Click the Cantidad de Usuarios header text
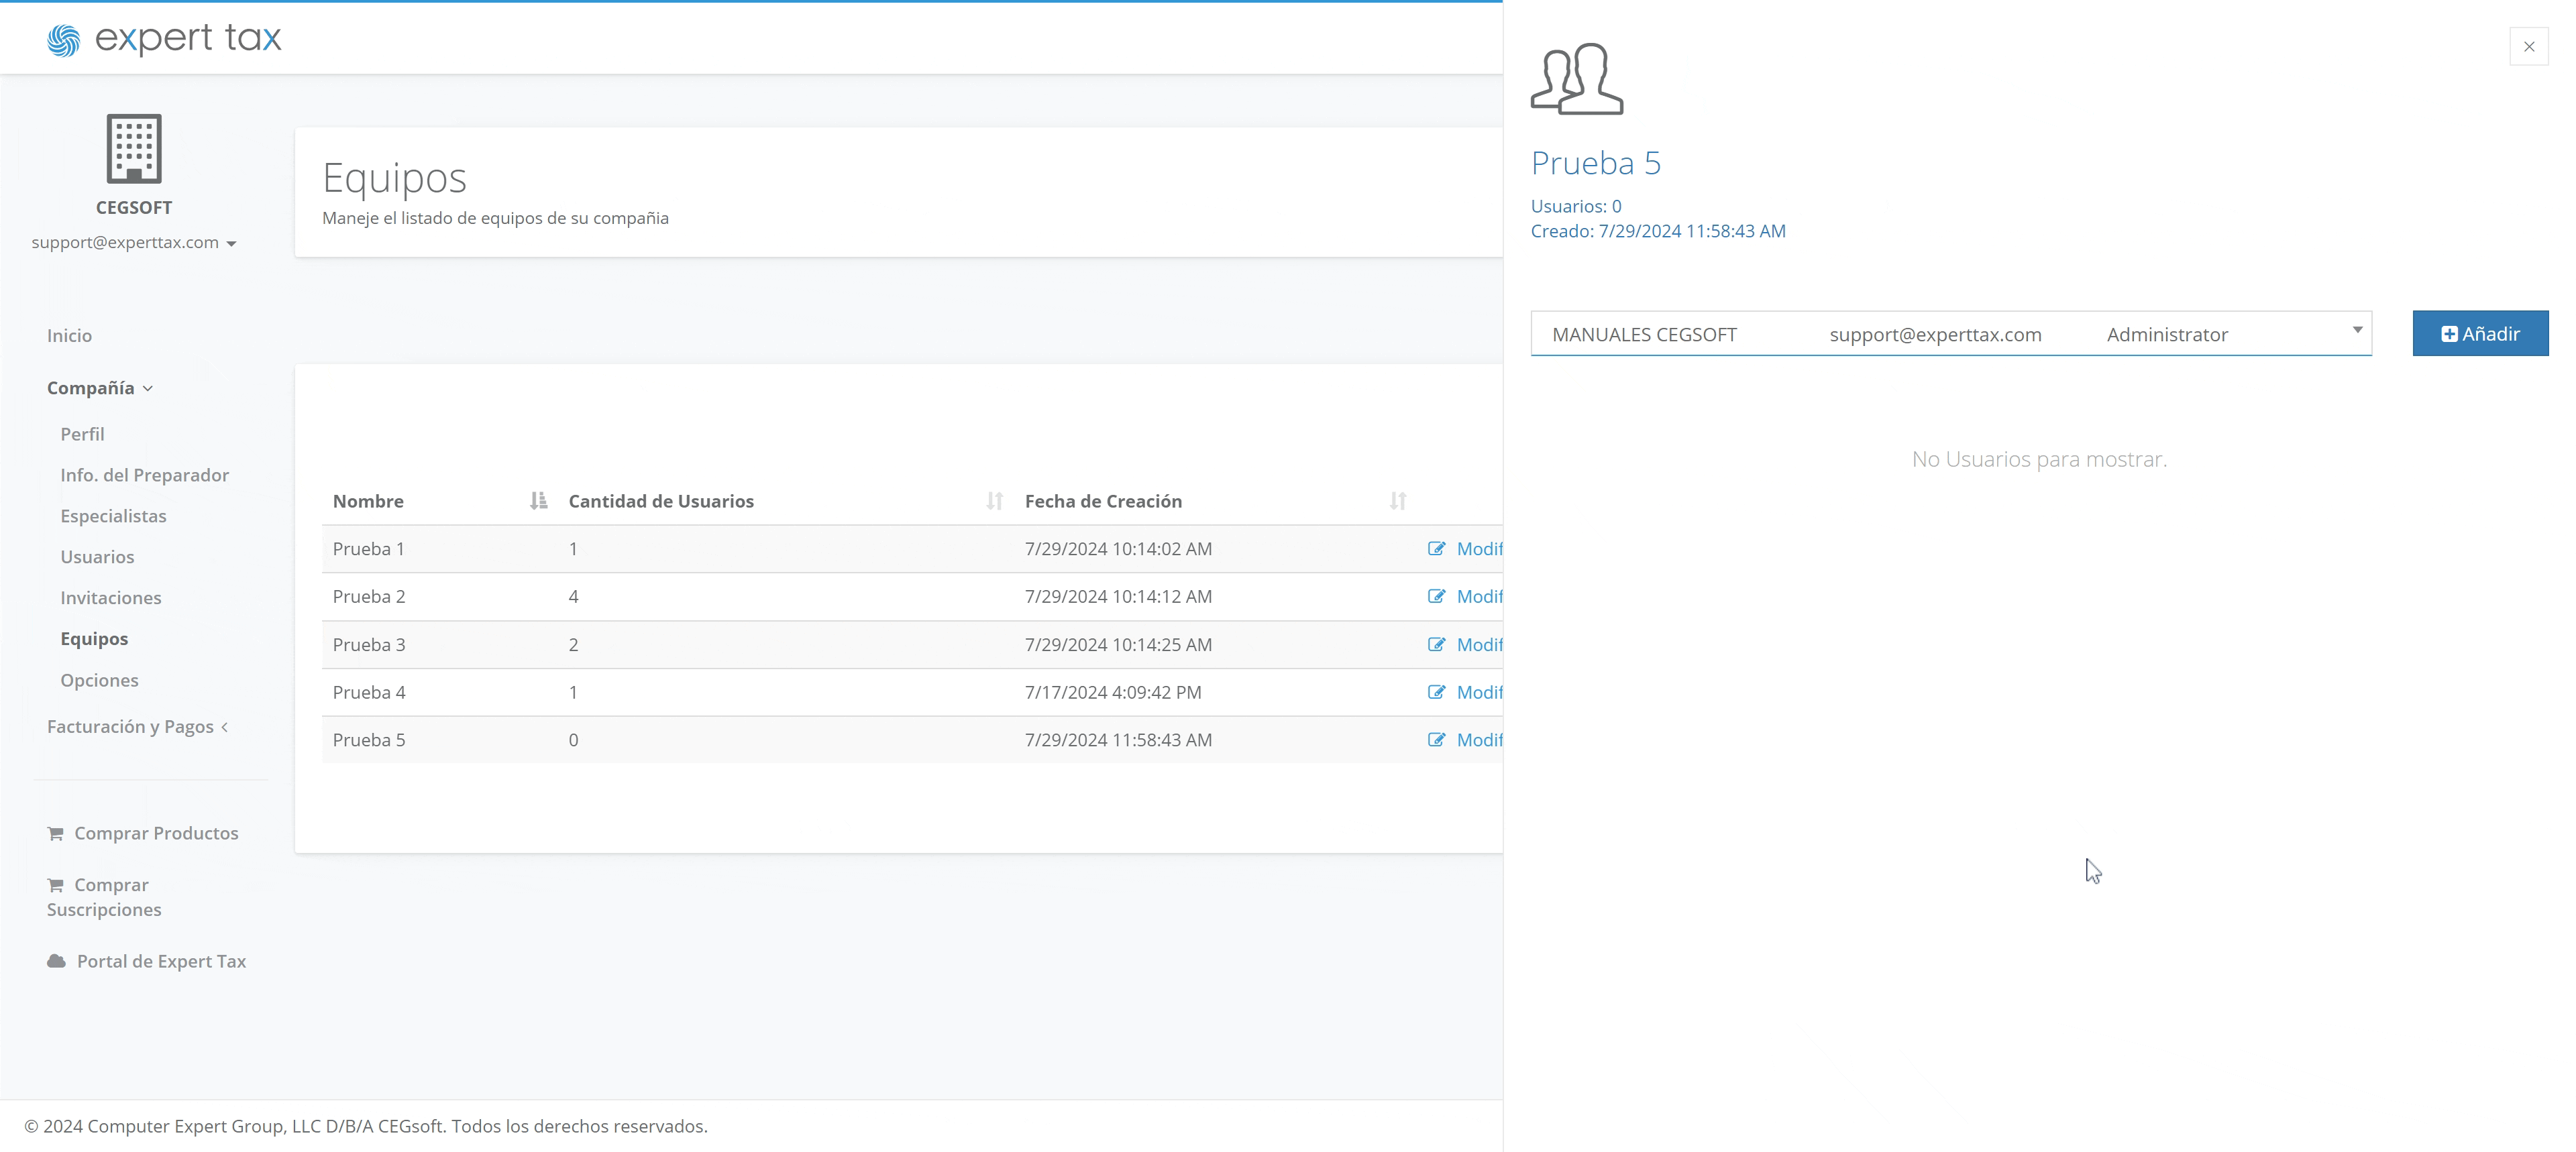This screenshot has width=2576, height=1152. [661, 501]
